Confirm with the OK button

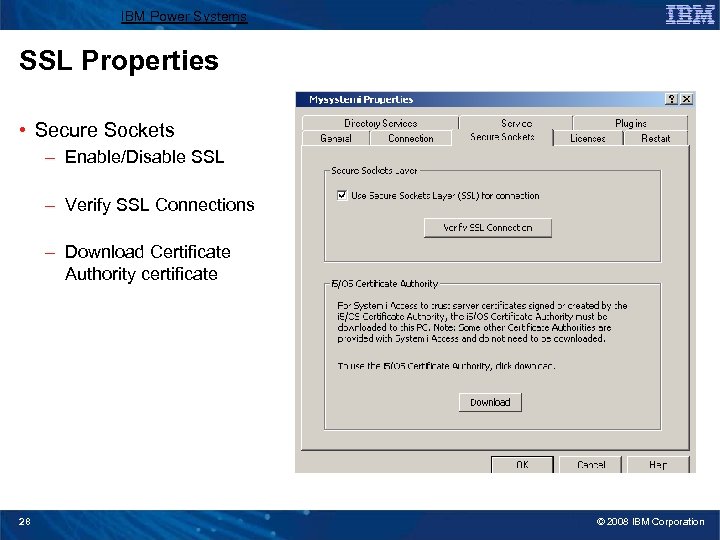(x=522, y=464)
